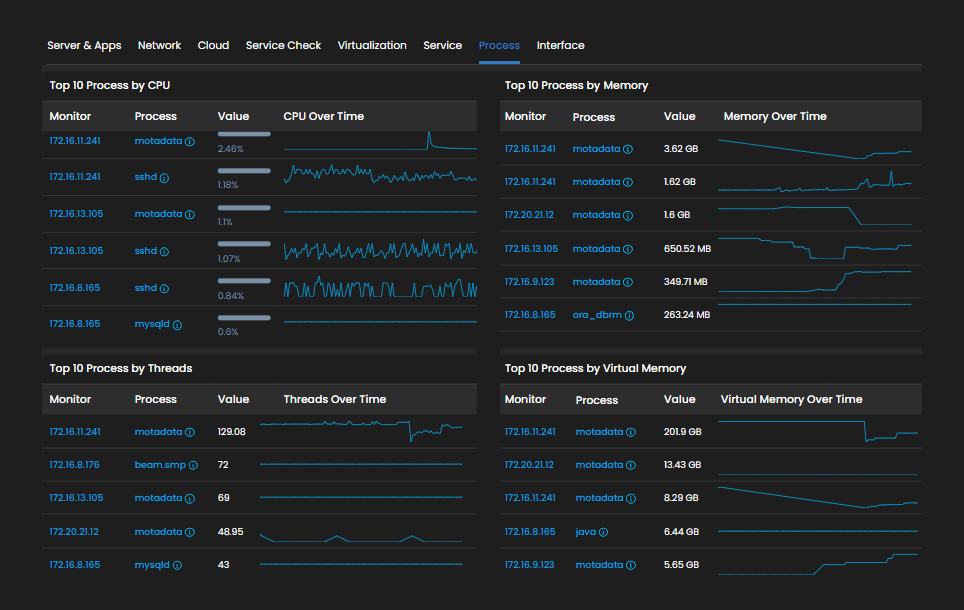Viewport: 964px width, 610px height.
Task: Click the Top 10 Process by Threads title
Action: (120, 368)
